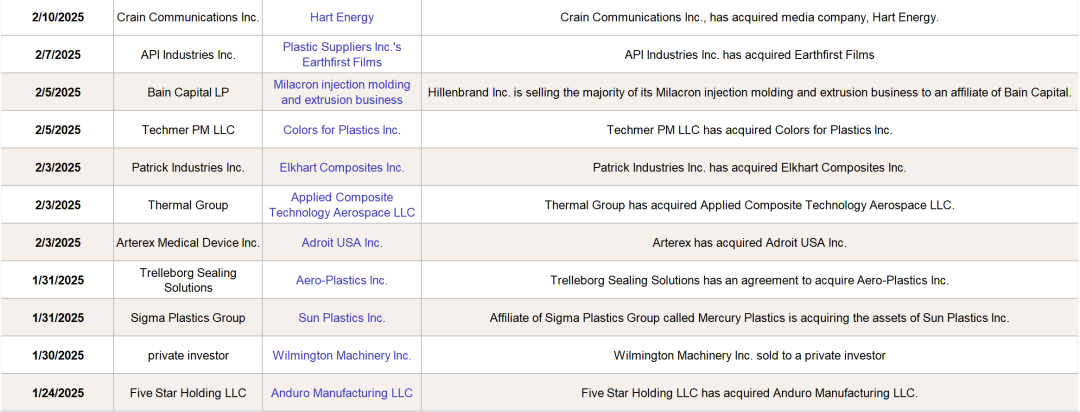This screenshot has width=1080, height=412.
Task: Click the Plastic Suppliers Inc.'s Earthfirst Films link
Action: tap(342, 55)
